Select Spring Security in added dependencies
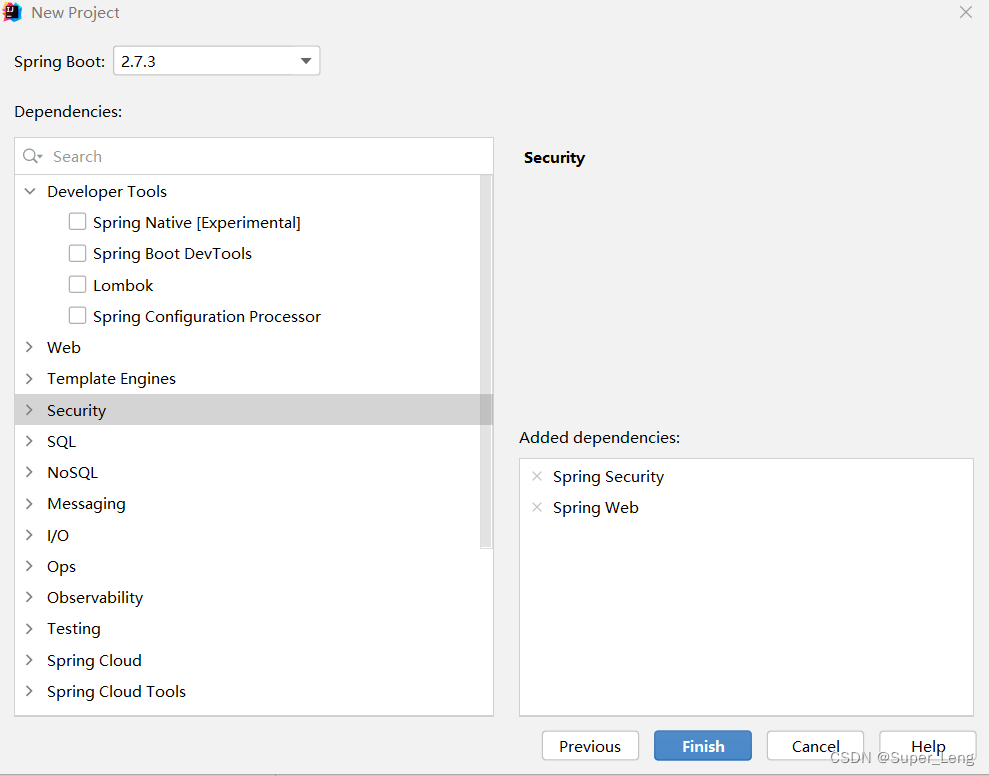Viewport: 989px width, 776px height. (x=608, y=476)
